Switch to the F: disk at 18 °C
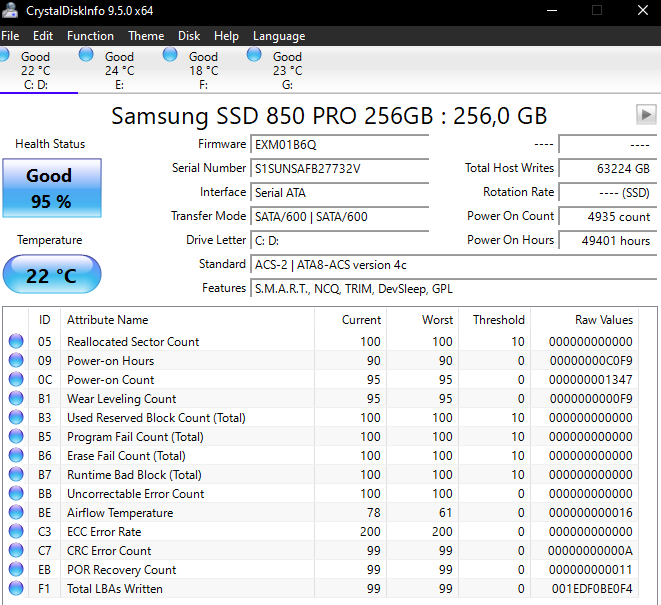 203,70
